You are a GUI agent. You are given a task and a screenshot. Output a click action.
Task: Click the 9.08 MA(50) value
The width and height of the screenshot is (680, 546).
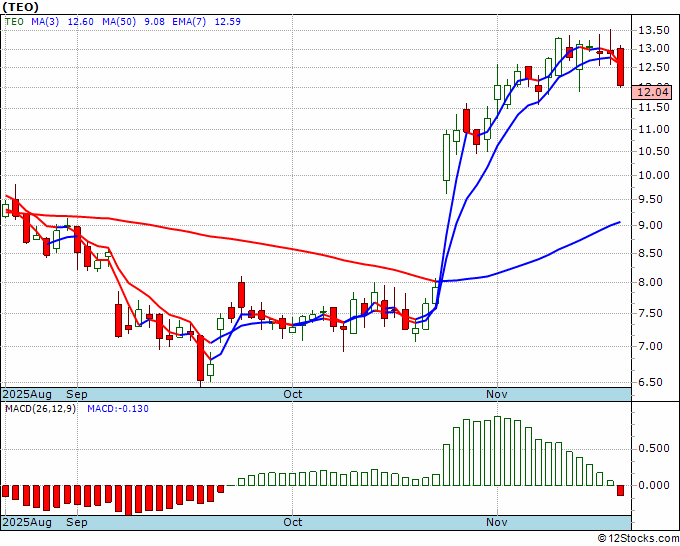coord(154,22)
